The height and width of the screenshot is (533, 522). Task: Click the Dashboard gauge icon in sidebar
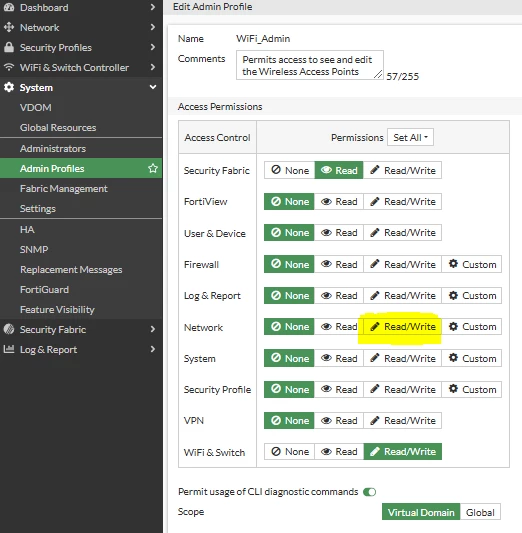click(9, 7)
